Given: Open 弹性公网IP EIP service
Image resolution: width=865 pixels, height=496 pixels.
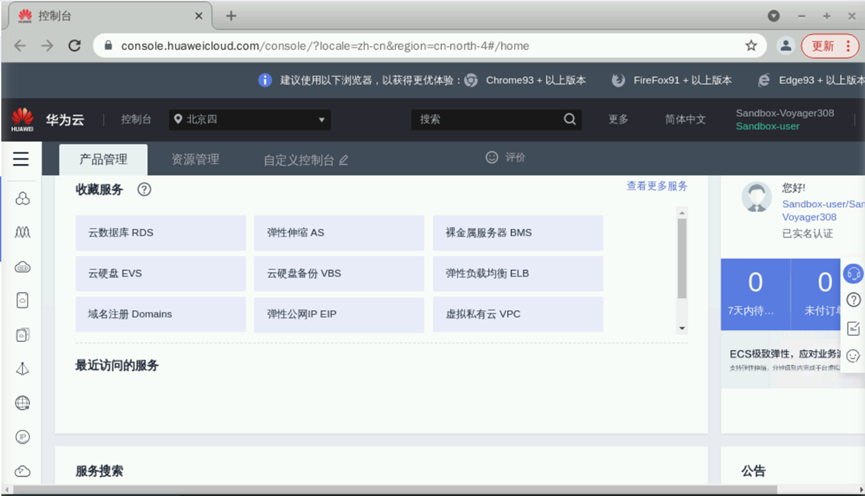Looking at the screenshot, I should pyautogui.click(x=339, y=314).
